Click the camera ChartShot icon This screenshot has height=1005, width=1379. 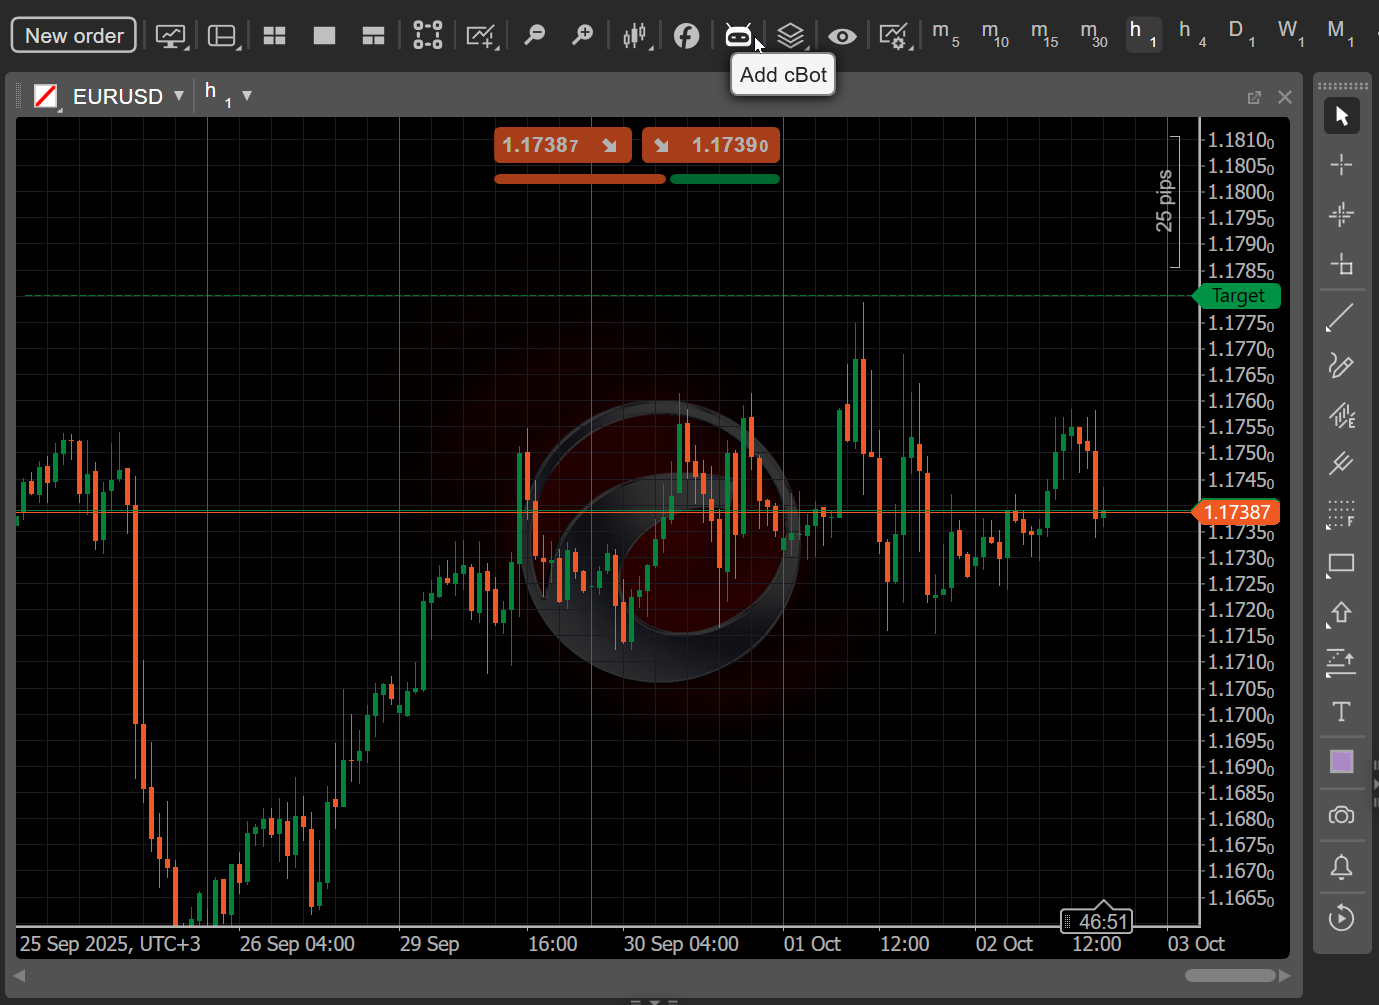pyautogui.click(x=1342, y=815)
